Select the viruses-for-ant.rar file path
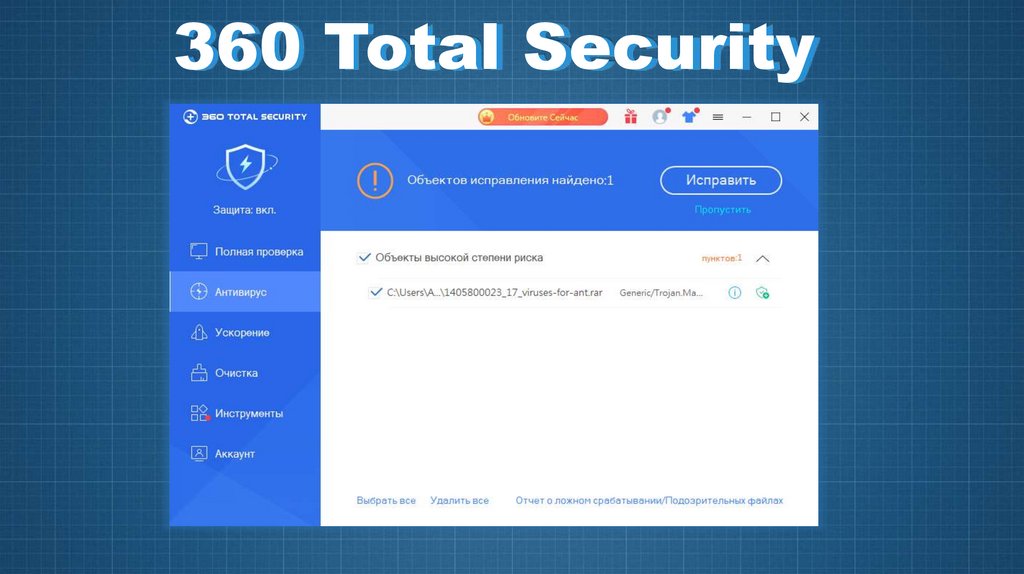This screenshot has height=574, width=1024. click(494, 293)
